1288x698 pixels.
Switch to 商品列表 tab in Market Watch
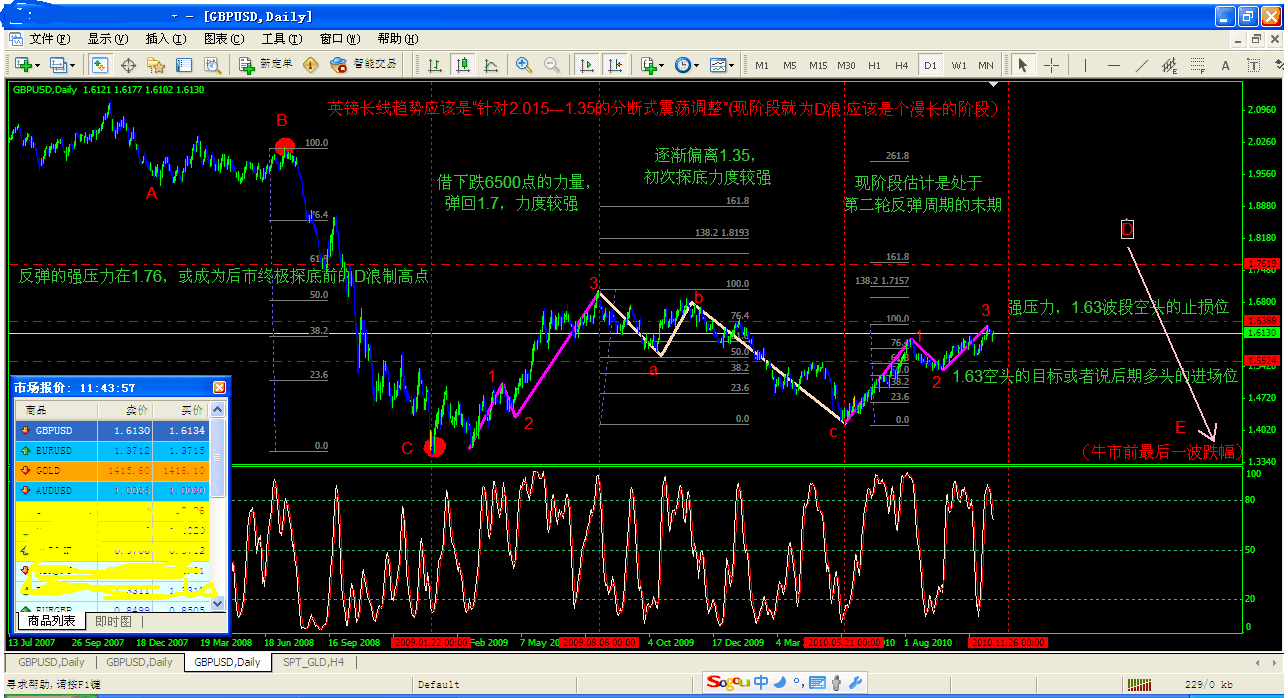tap(50, 621)
